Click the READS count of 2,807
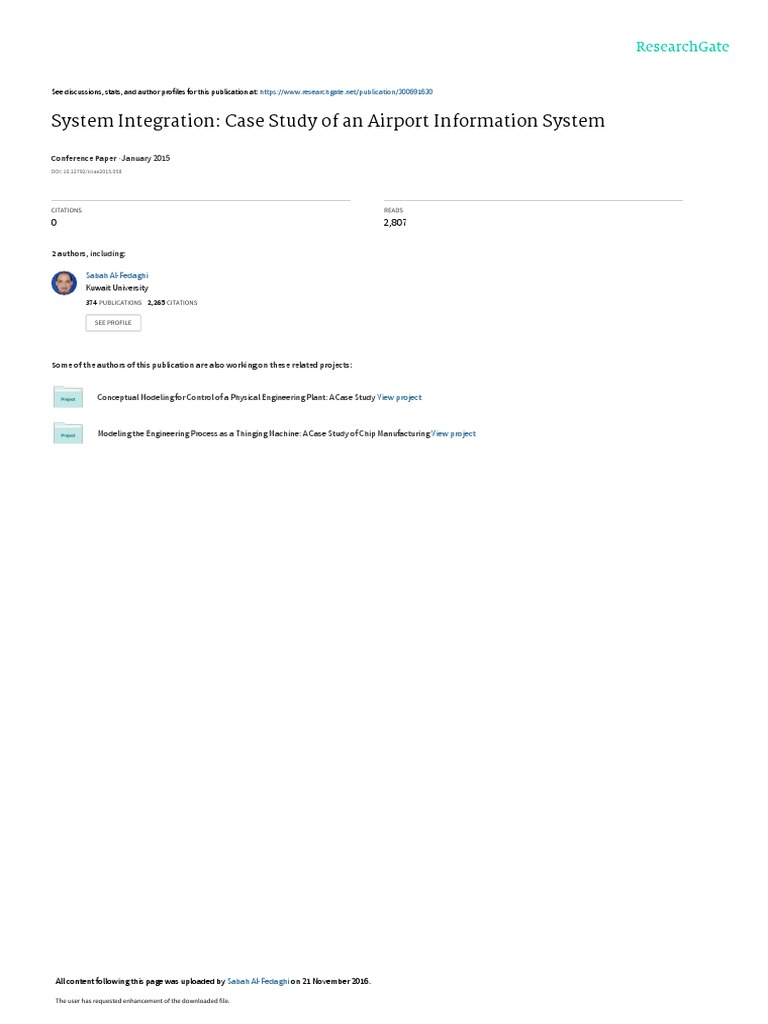The image size is (768, 1024). 395,223
